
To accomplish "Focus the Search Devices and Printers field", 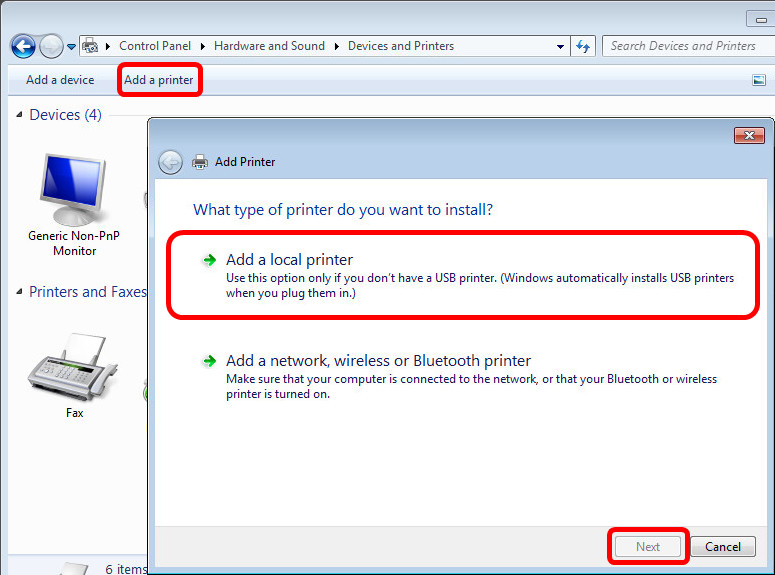I will pyautogui.click(x=684, y=46).
